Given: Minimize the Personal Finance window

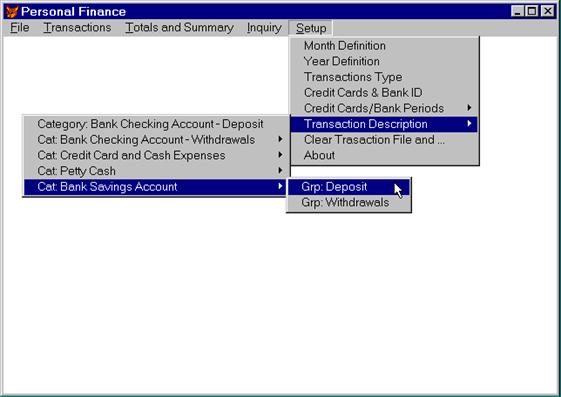Looking at the screenshot, I should pyautogui.click(x=517, y=11).
